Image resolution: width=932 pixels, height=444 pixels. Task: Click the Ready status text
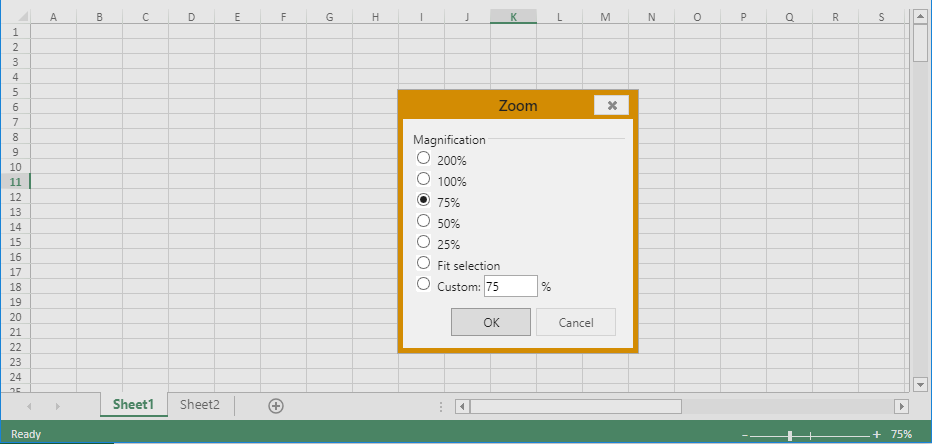tap(26, 434)
